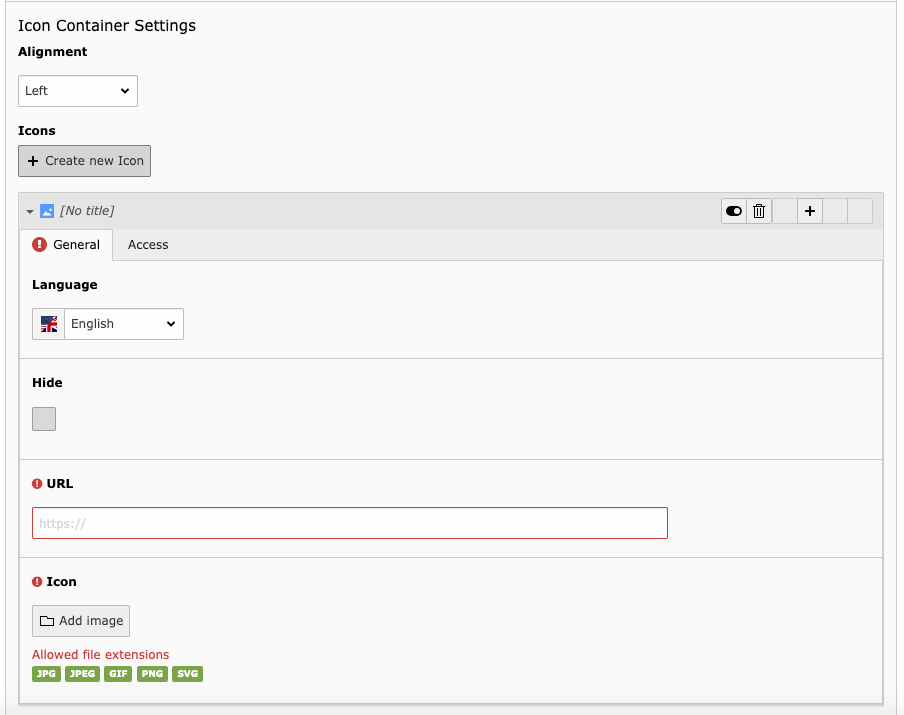Image resolution: width=904 pixels, height=715 pixels.
Task: Collapse the No title record with the arrow
Action: tap(30, 212)
